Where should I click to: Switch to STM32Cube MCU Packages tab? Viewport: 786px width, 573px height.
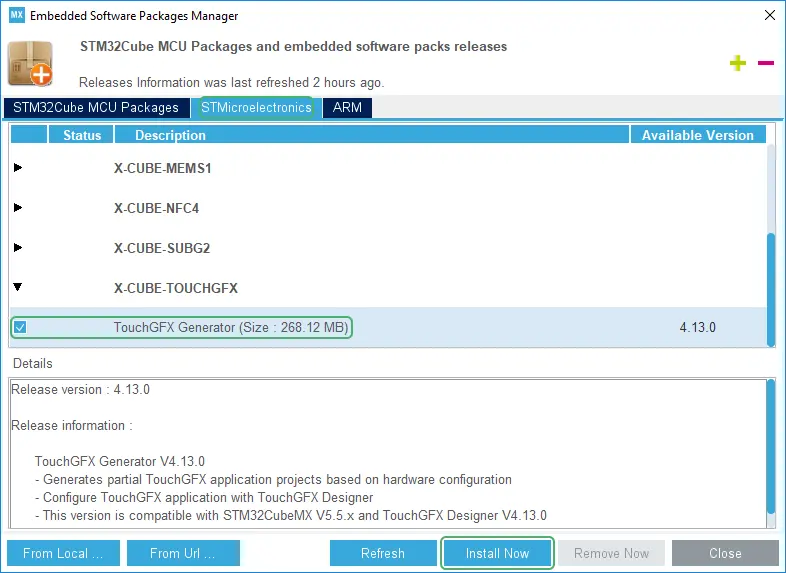(x=96, y=107)
